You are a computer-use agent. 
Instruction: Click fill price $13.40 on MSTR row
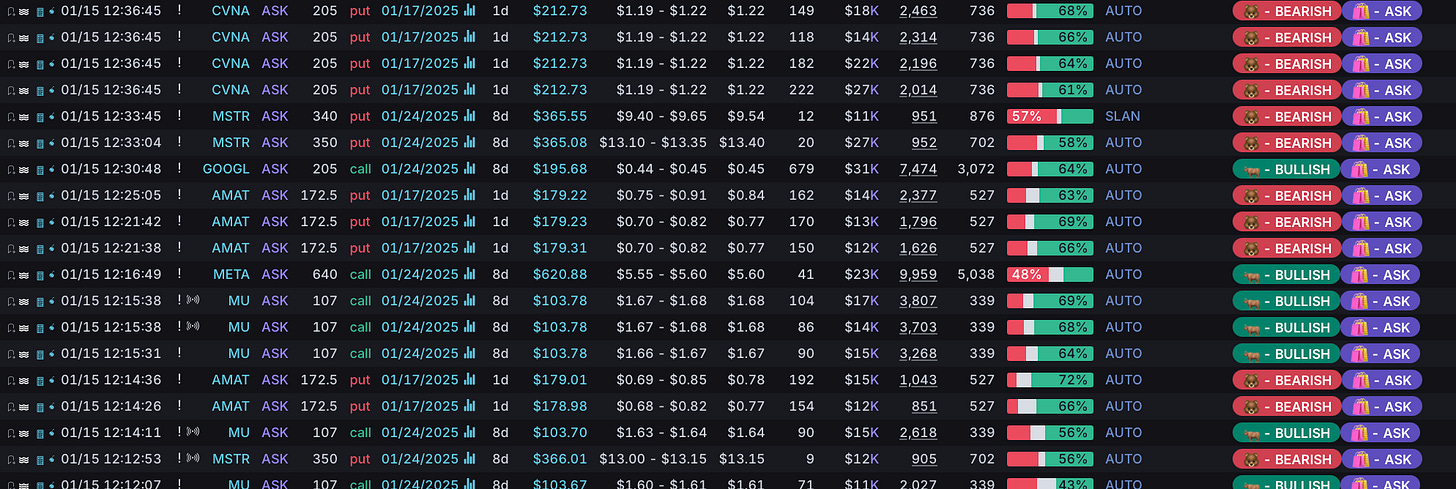(742, 143)
